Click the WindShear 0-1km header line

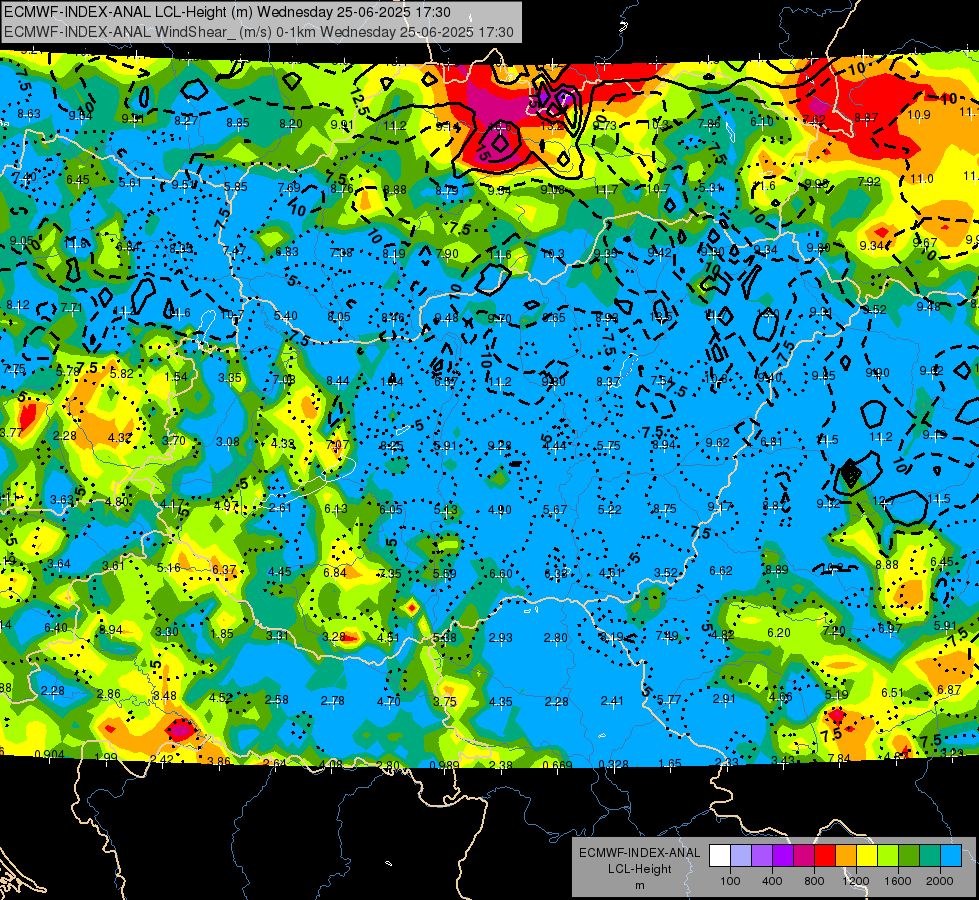pos(258,32)
